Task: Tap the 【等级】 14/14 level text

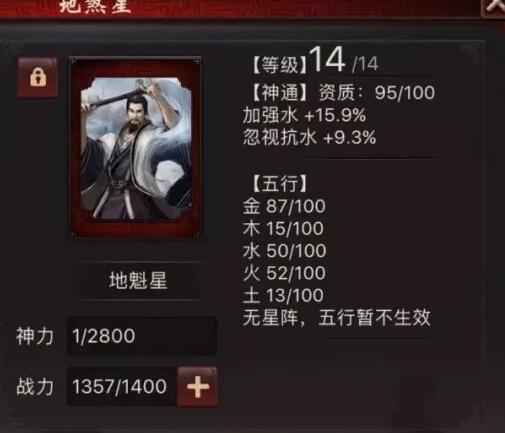Action: coord(315,61)
